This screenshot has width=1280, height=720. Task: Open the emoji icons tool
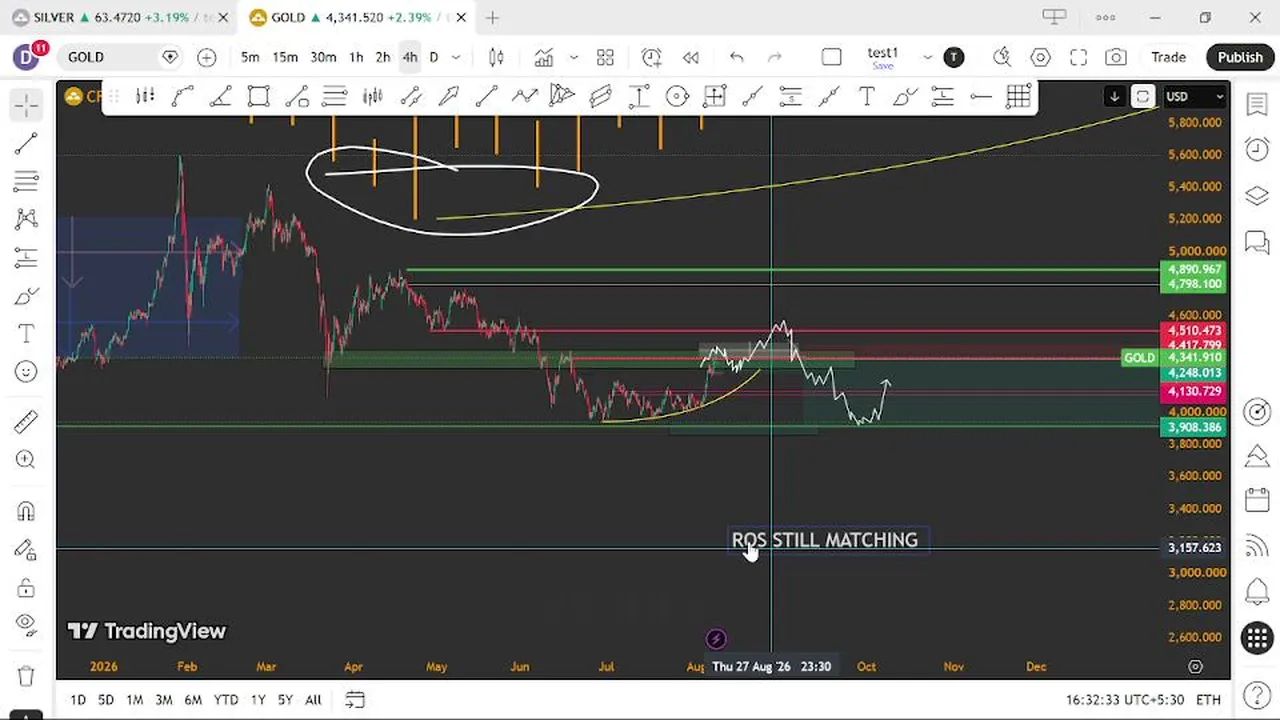pos(26,372)
